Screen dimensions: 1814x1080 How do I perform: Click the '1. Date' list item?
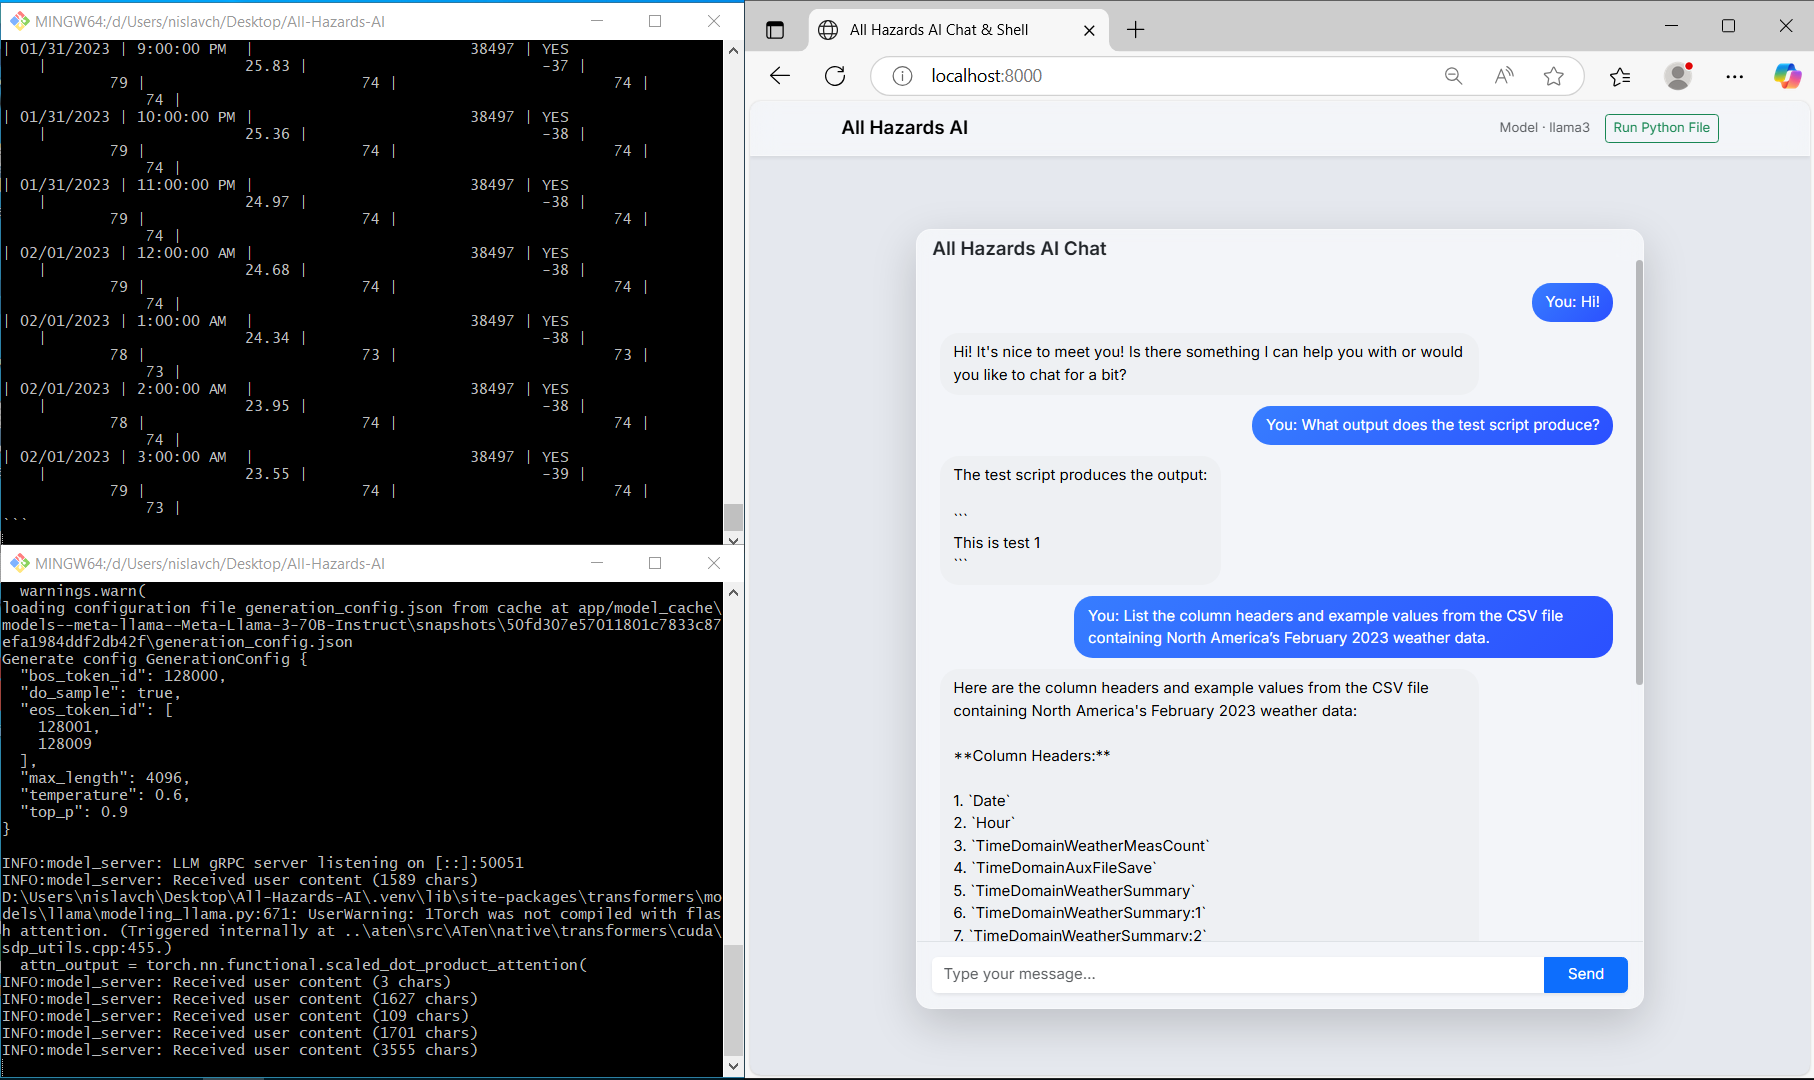tap(982, 801)
